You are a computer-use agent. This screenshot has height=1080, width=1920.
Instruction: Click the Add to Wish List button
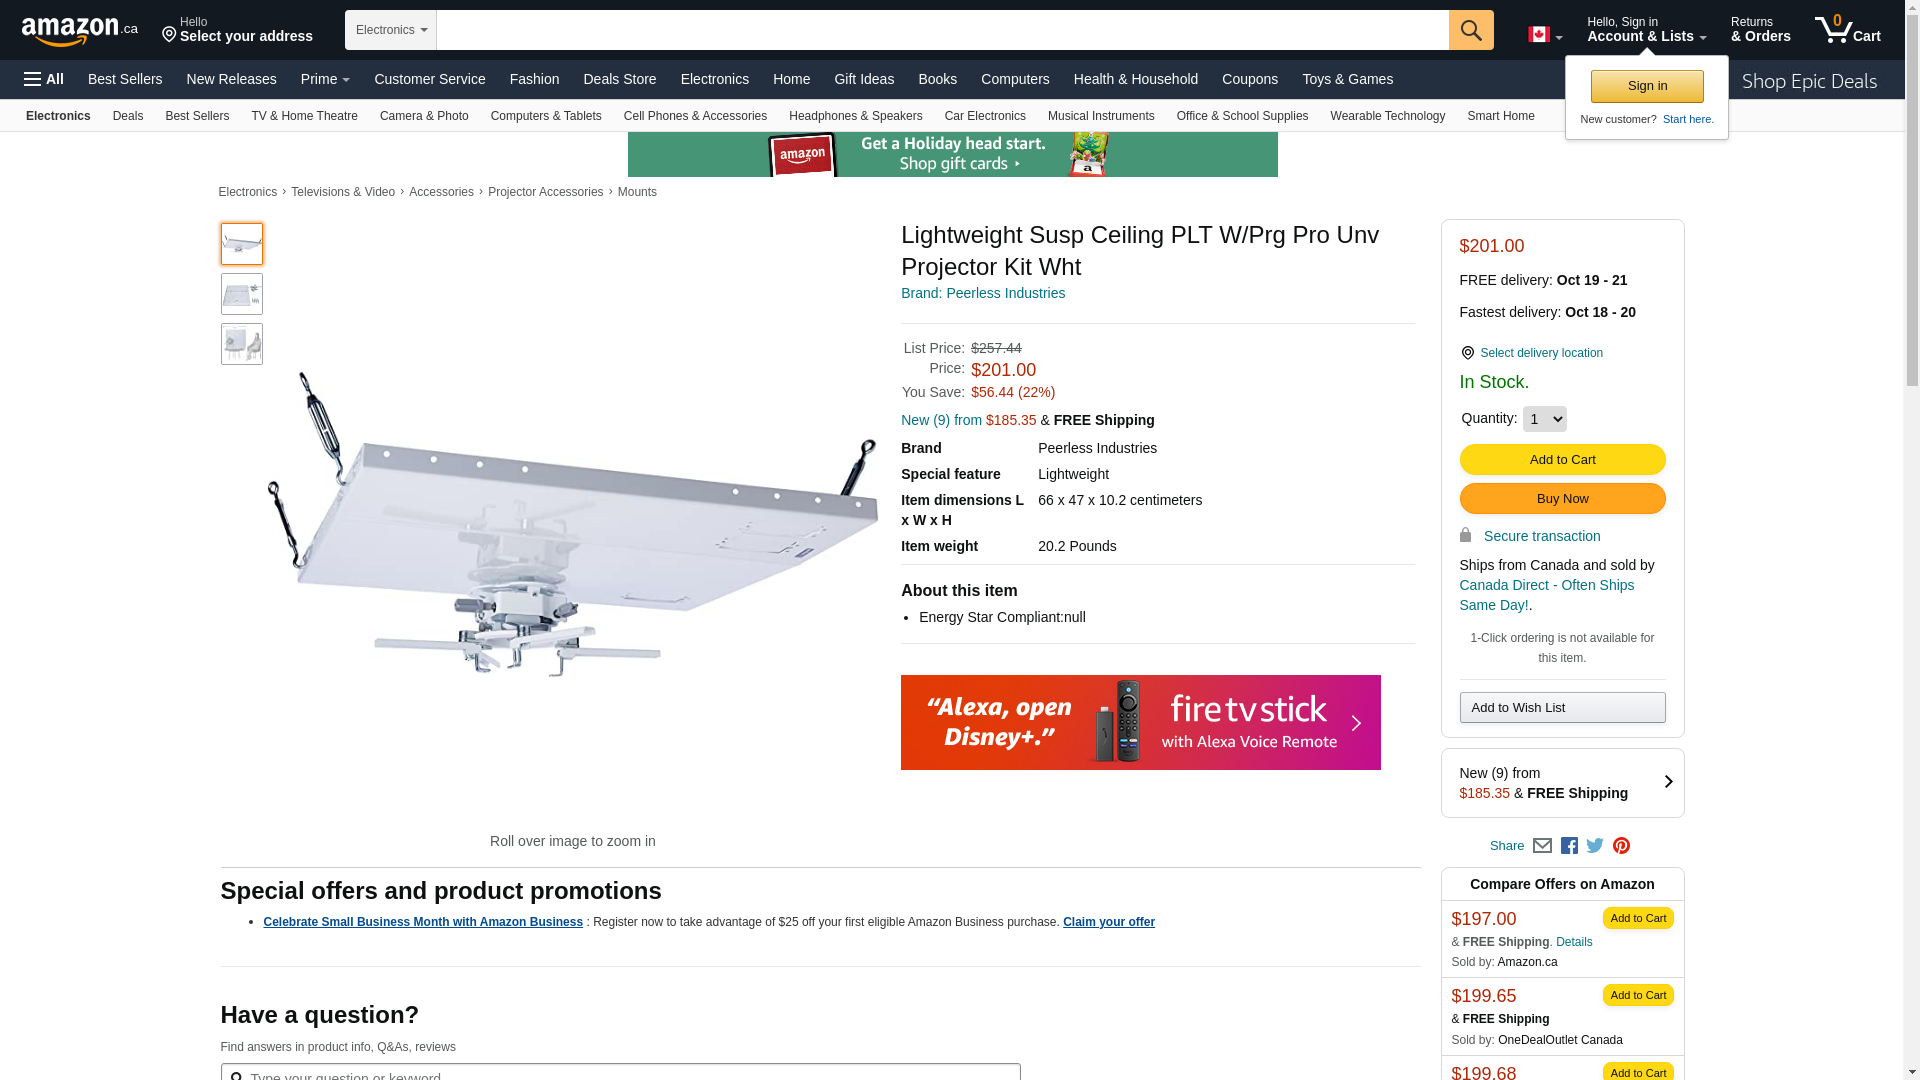click(1562, 708)
